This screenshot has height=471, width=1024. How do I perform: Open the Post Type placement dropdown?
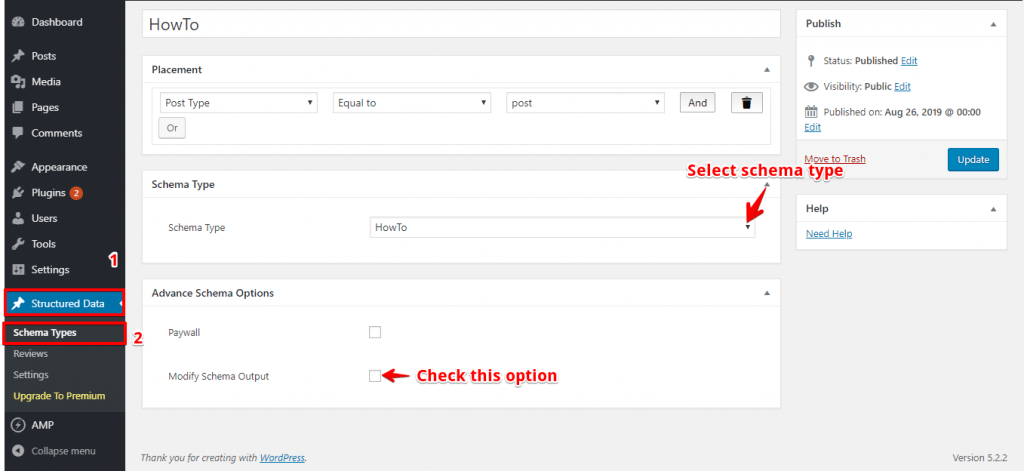[x=238, y=103]
